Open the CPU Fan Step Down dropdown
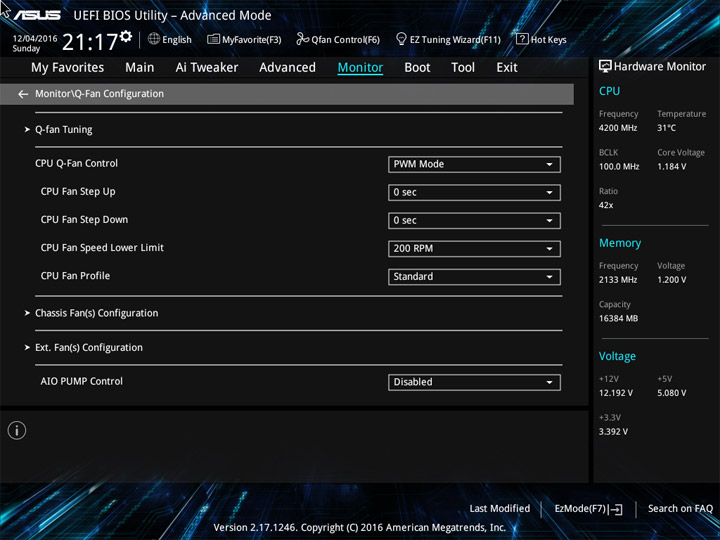The width and height of the screenshot is (720, 540). coord(474,220)
